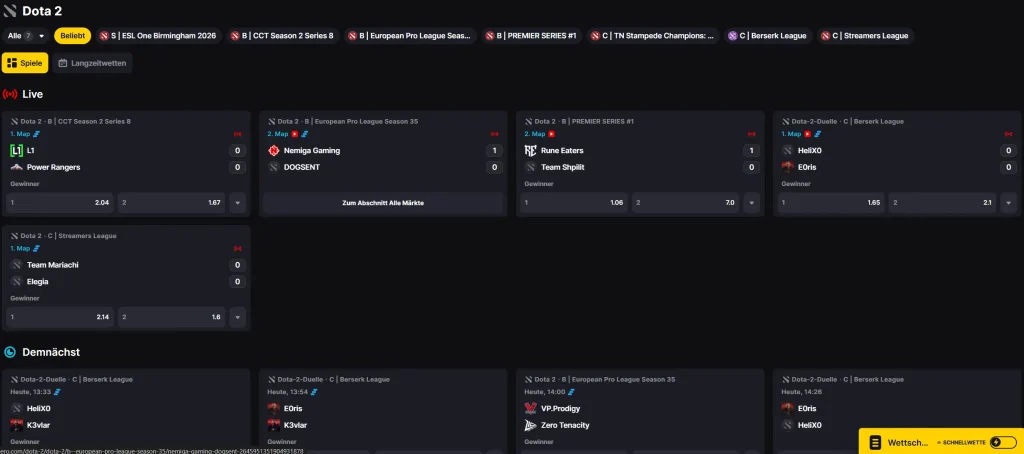This screenshot has width=1024, height=454.
Task: Open the video stream icon for Rune Eaters match
Action: (x=549, y=133)
